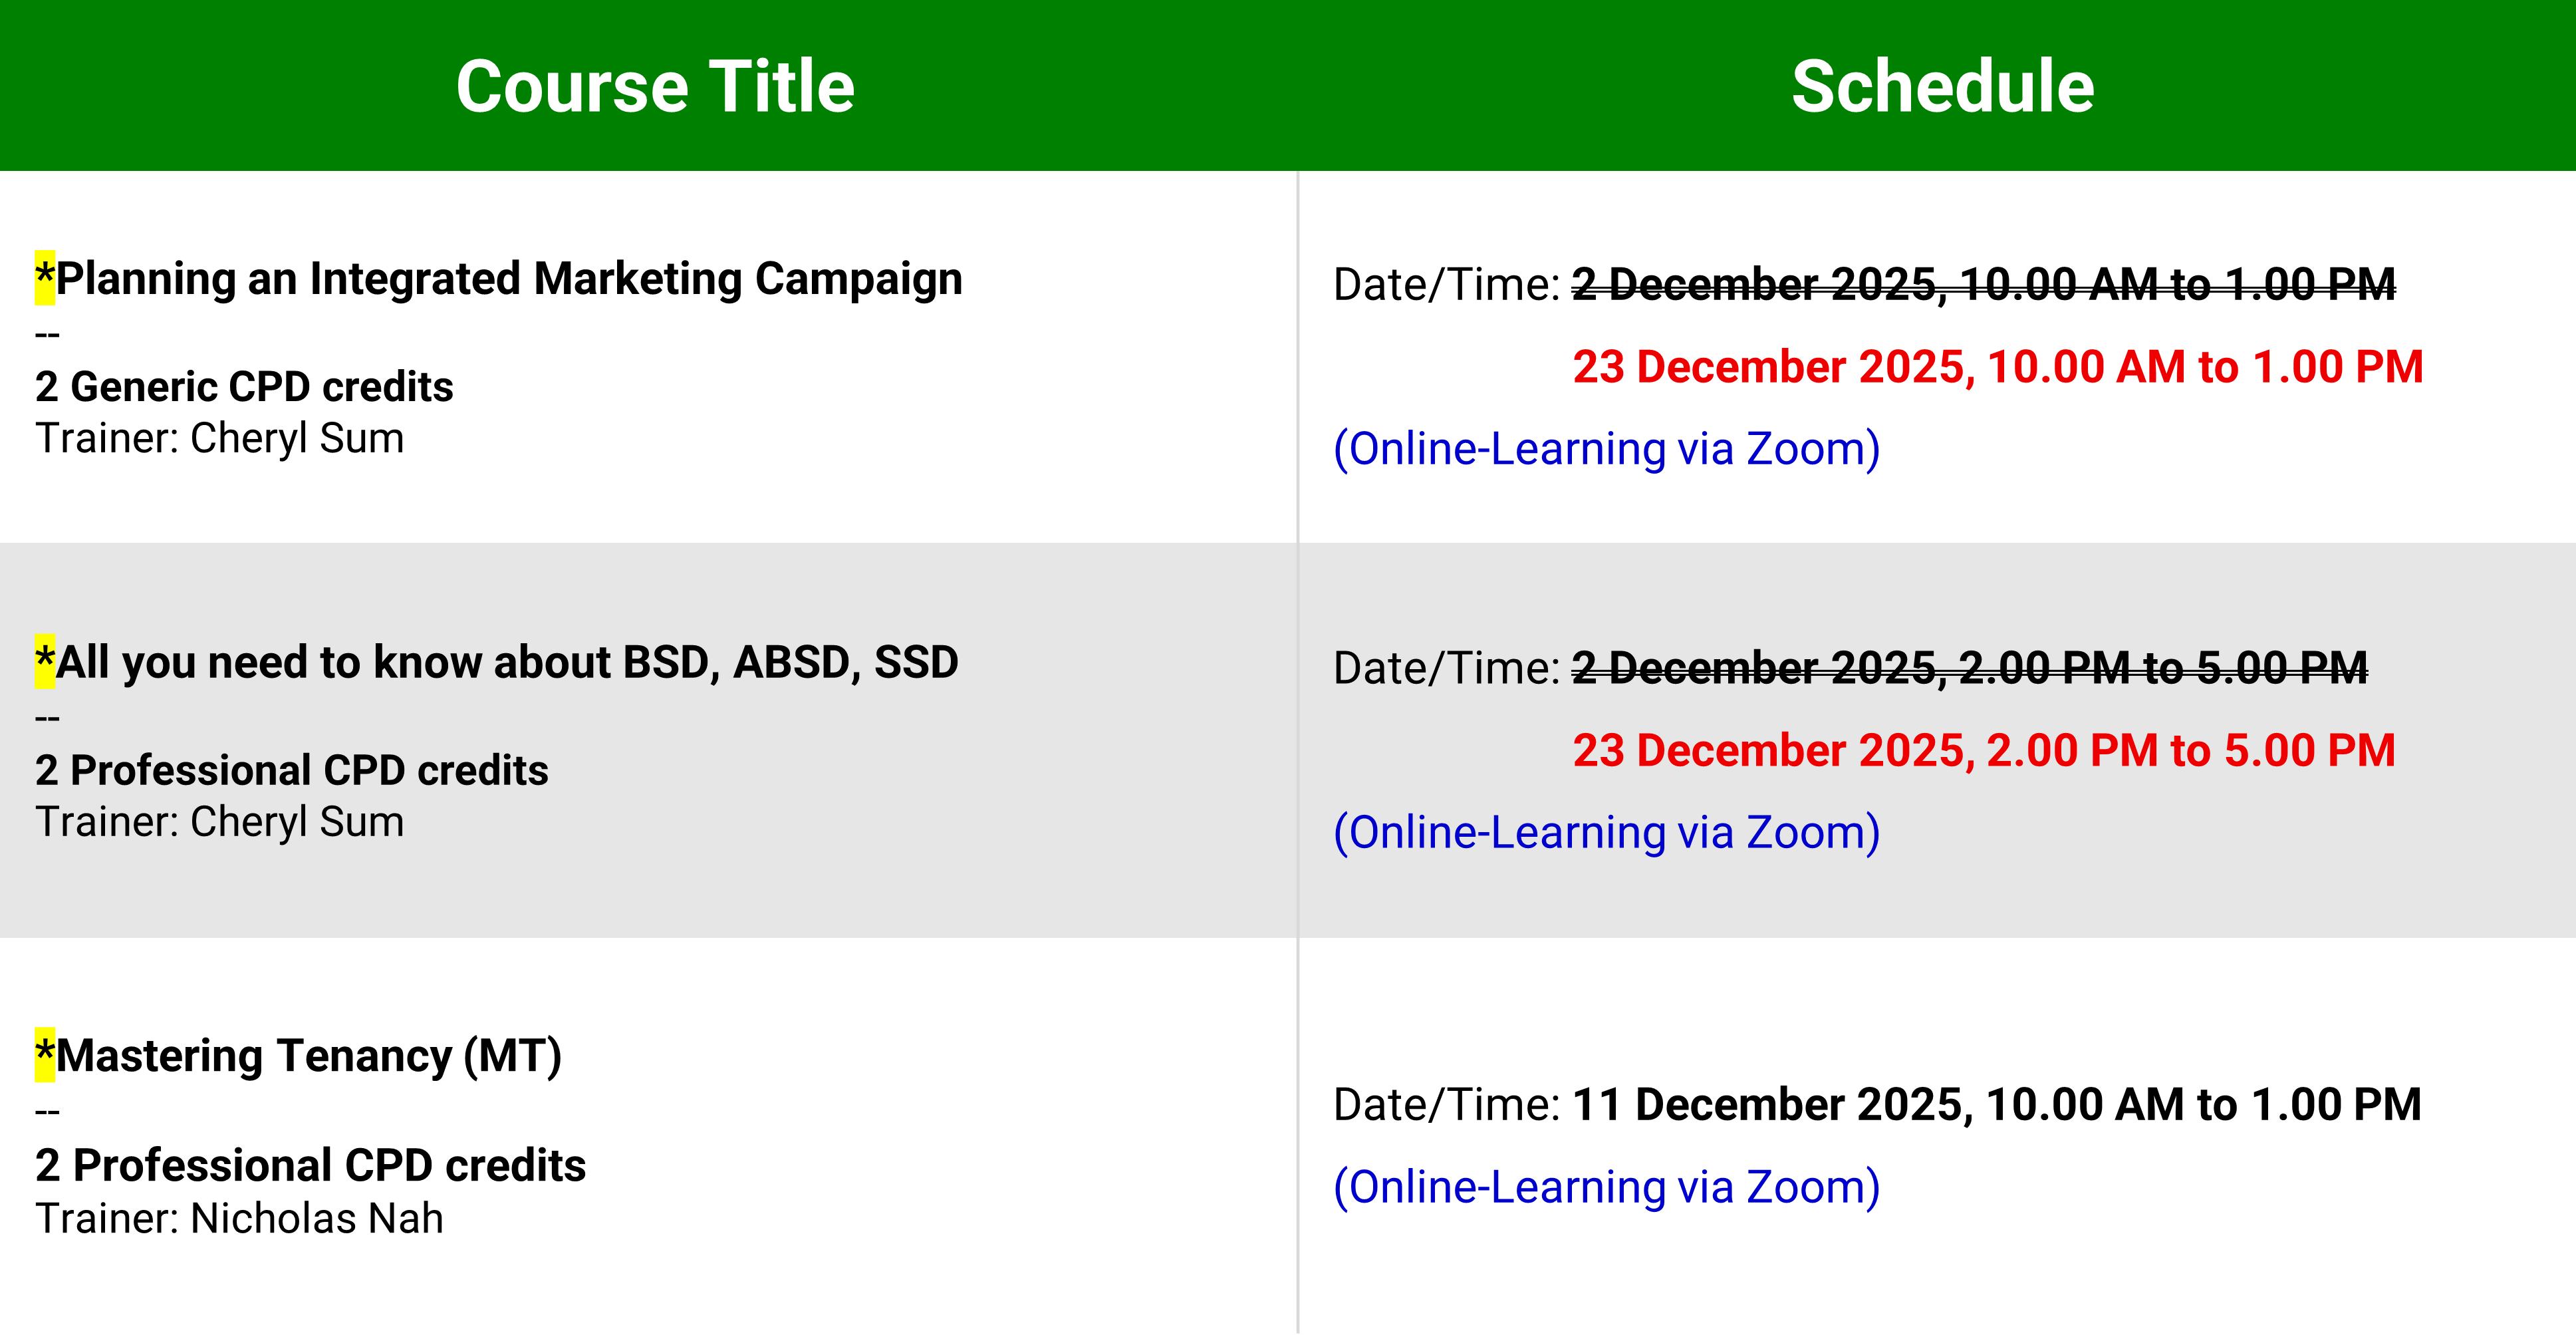Click yellow asterisk before Planning an Integrated Marketing
This screenshot has width=2576, height=1335.
tap(45, 277)
